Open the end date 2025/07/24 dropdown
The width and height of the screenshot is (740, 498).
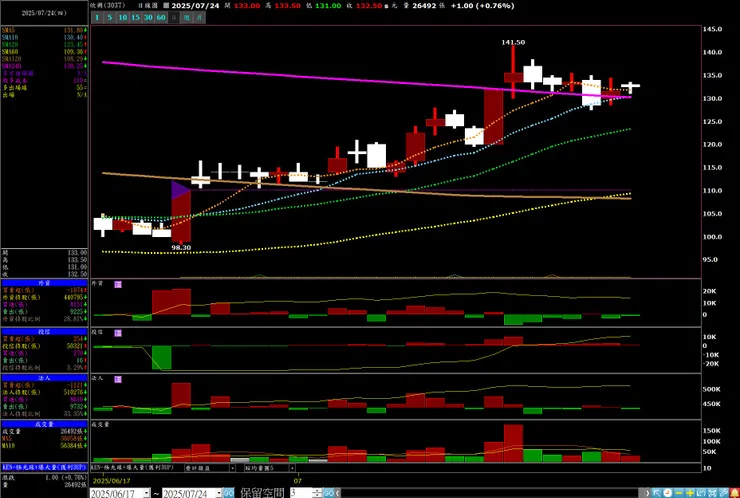(x=219, y=493)
